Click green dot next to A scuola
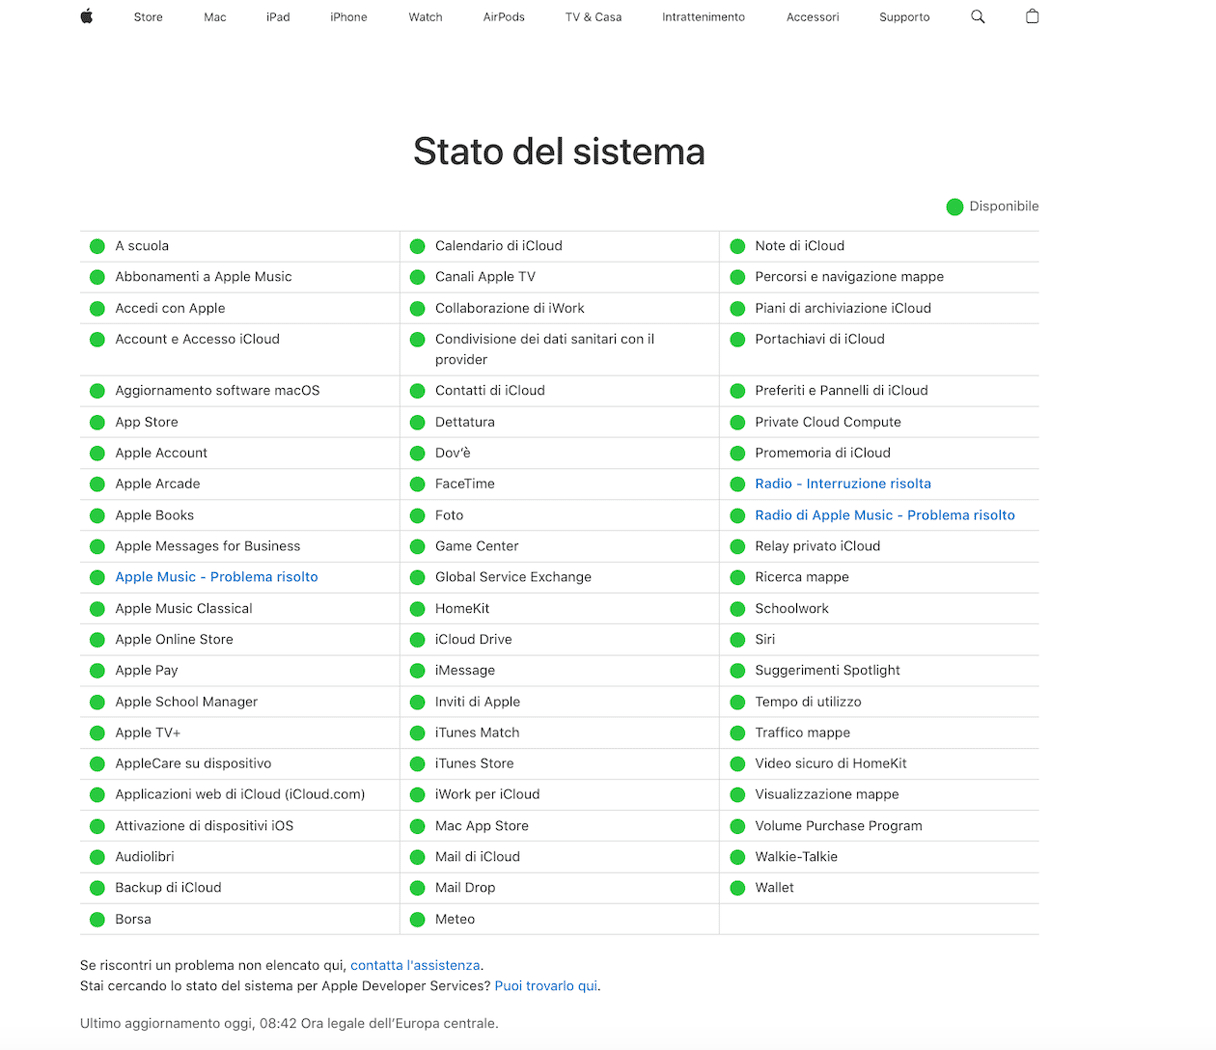Screen dimensions: 1216x1050 coord(97,246)
